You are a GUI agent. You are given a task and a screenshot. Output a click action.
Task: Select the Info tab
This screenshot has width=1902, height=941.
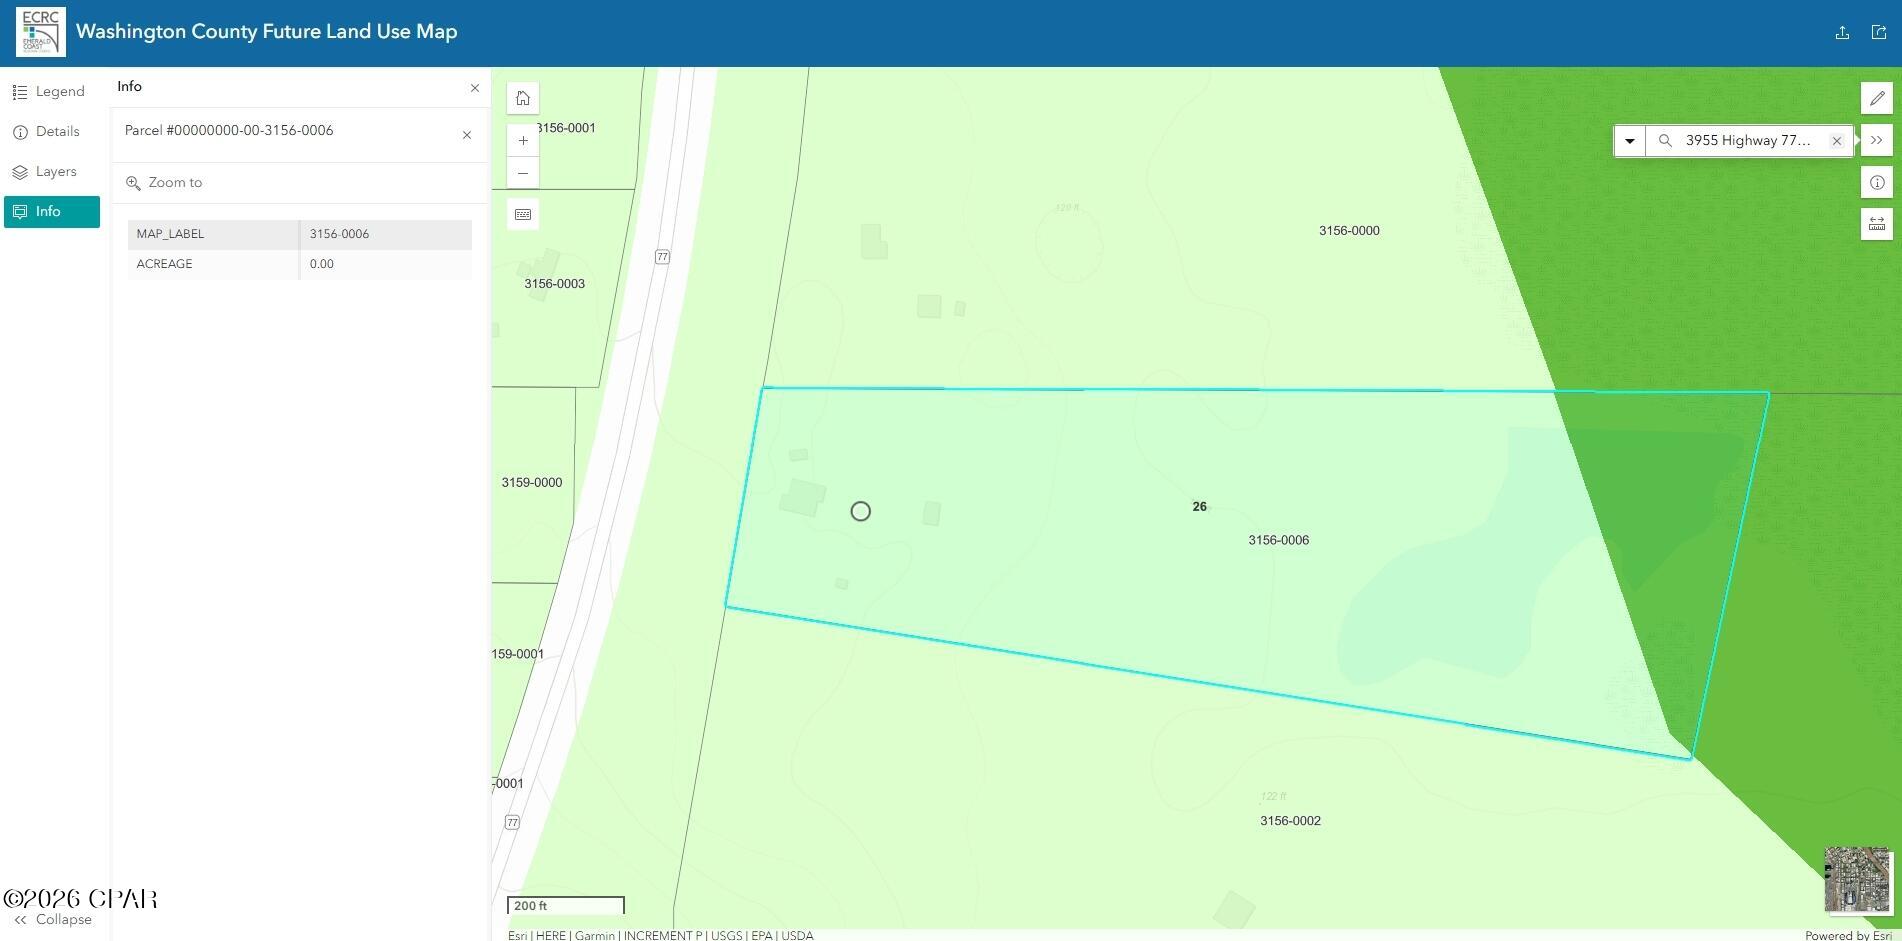51,212
